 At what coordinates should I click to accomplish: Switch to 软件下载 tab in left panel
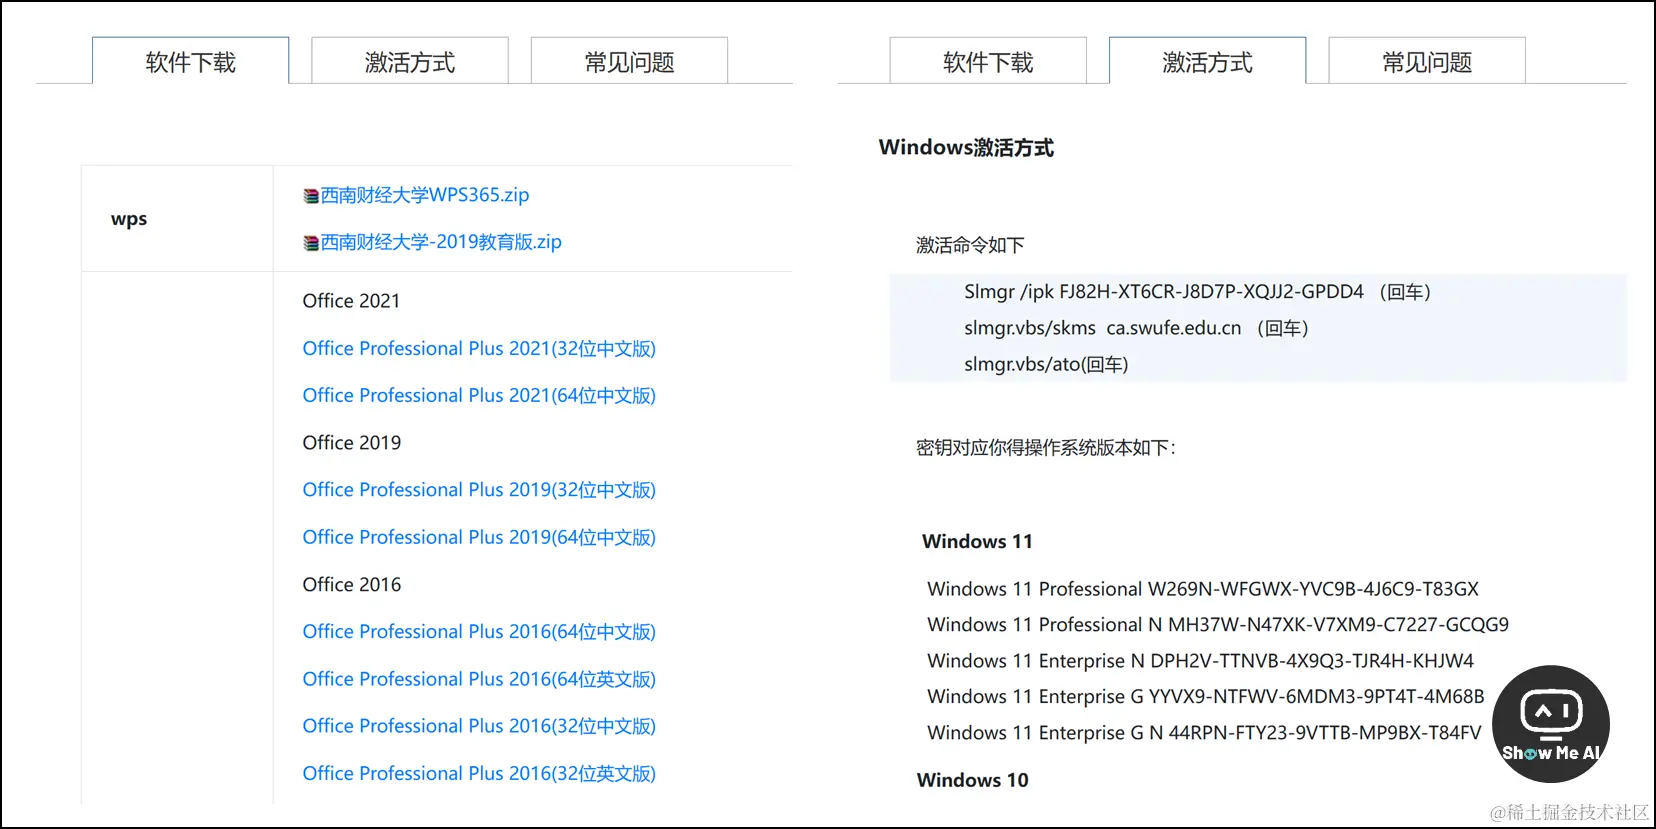tap(190, 61)
